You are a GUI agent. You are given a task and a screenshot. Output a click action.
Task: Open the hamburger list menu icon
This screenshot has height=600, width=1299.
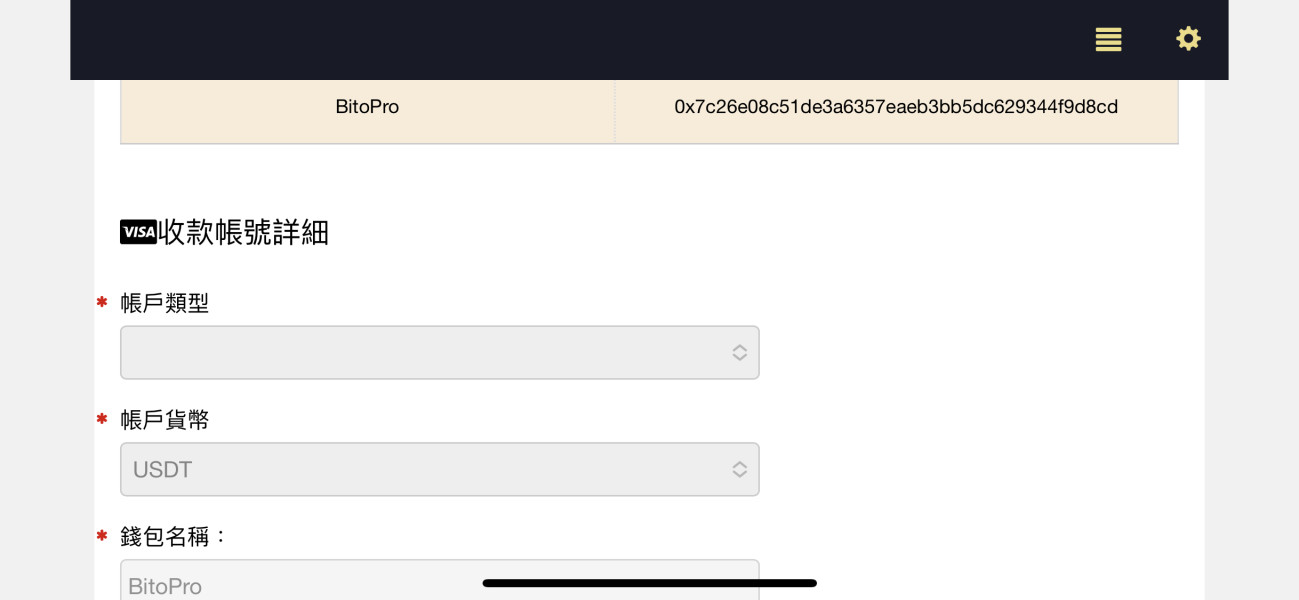[1108, 40]
